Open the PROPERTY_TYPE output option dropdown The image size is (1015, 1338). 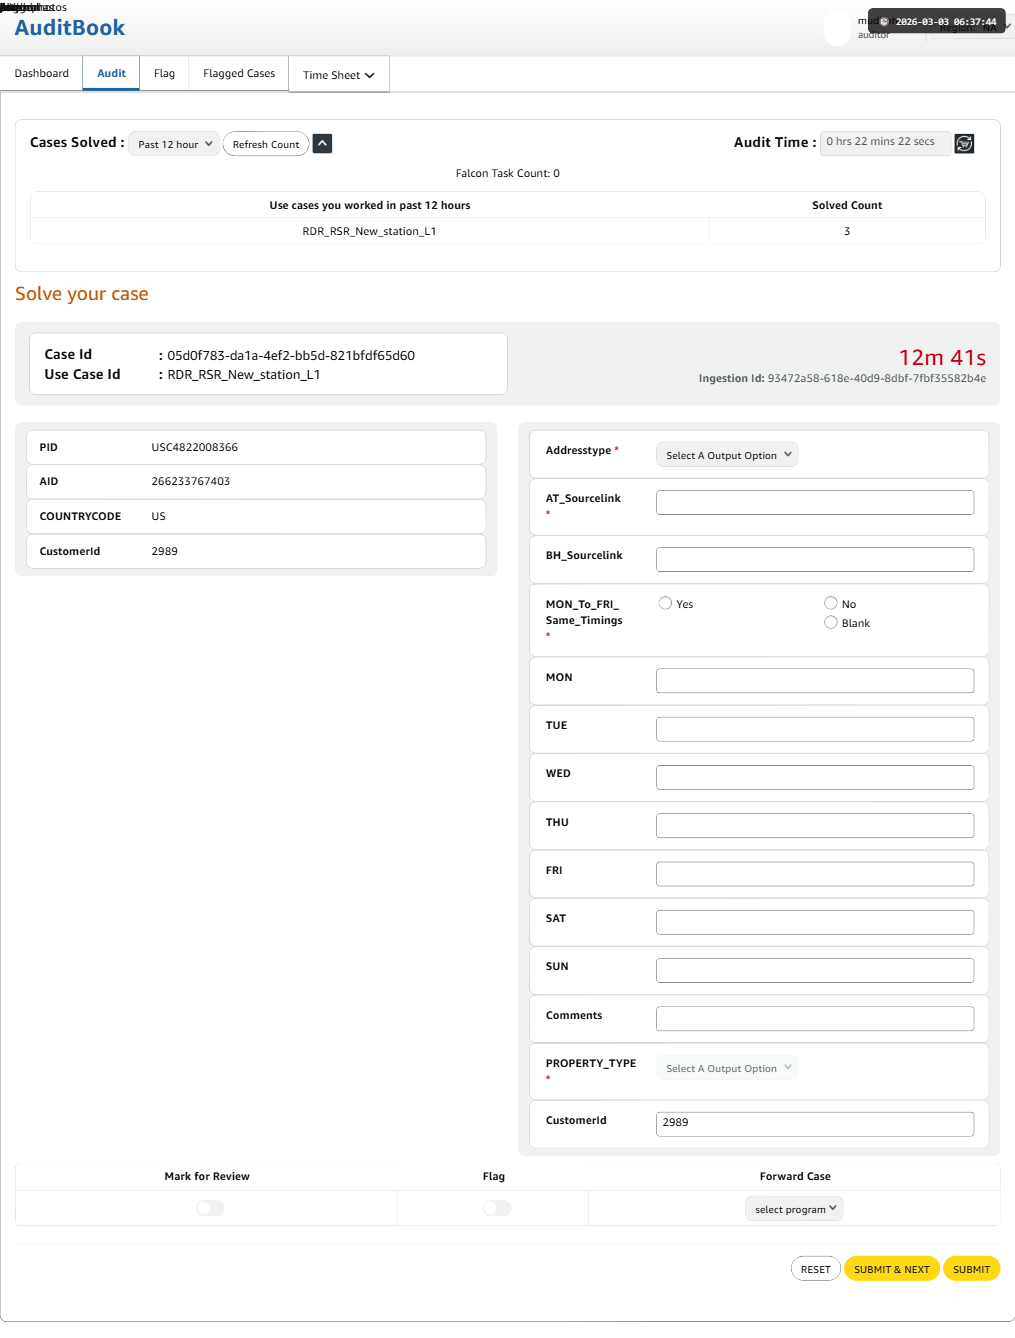[727, 1068]
